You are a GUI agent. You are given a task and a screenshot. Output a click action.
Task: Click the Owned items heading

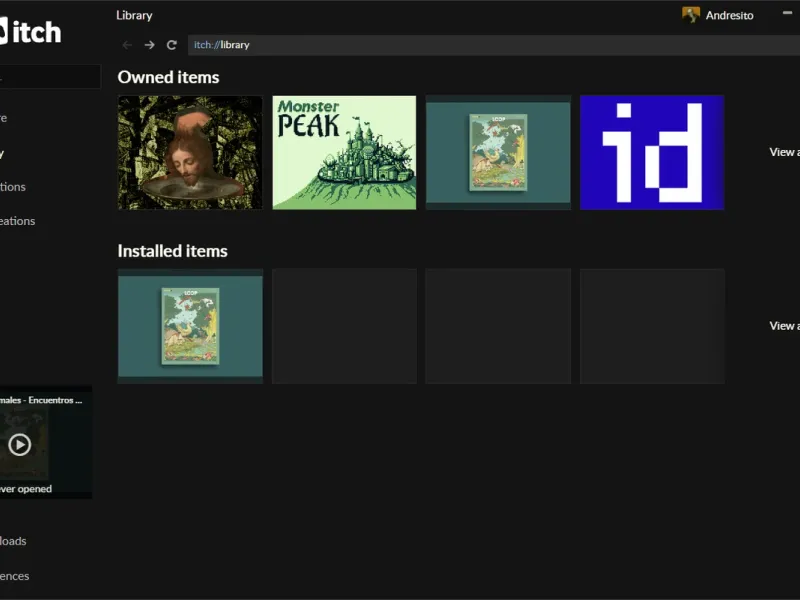coord(168,77)
